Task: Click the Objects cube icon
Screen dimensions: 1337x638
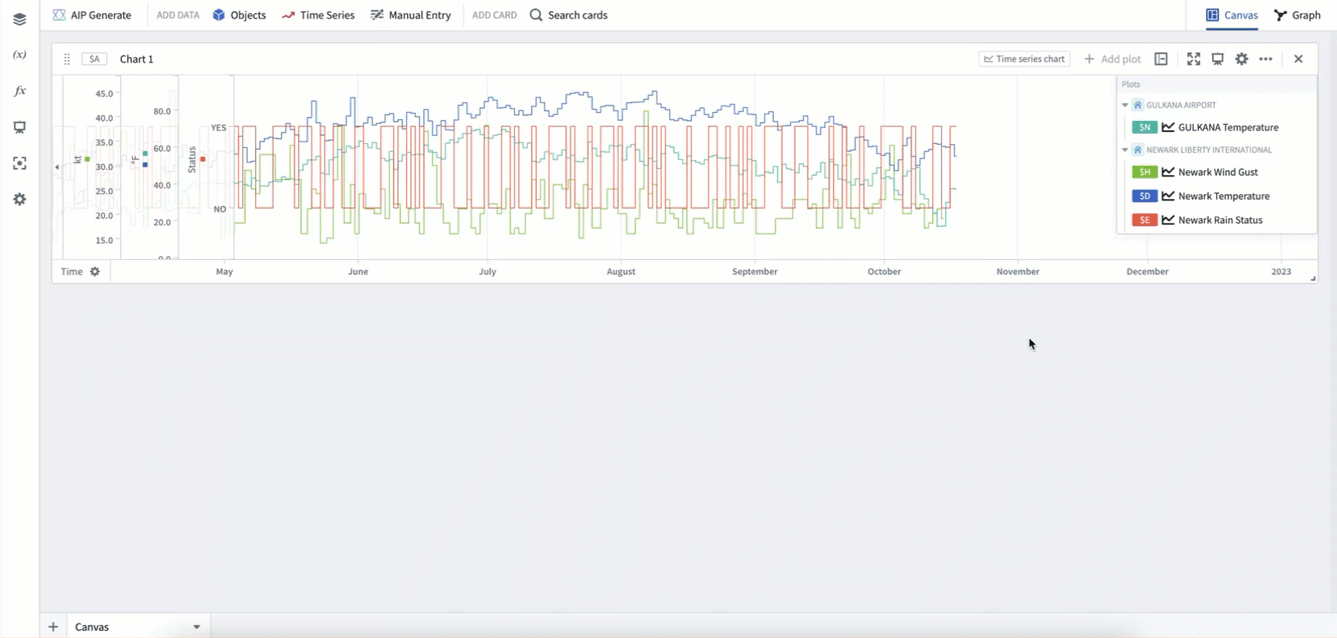Action: pos(218,15)
